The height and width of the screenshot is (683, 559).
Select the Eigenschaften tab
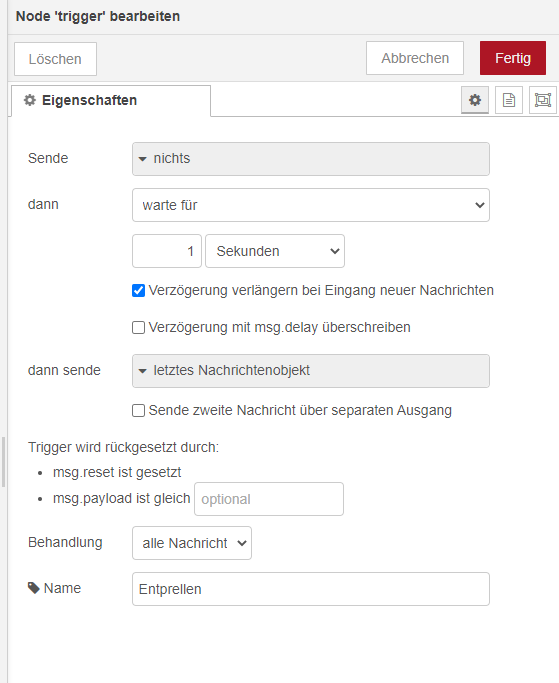click(x=111, y=101)
